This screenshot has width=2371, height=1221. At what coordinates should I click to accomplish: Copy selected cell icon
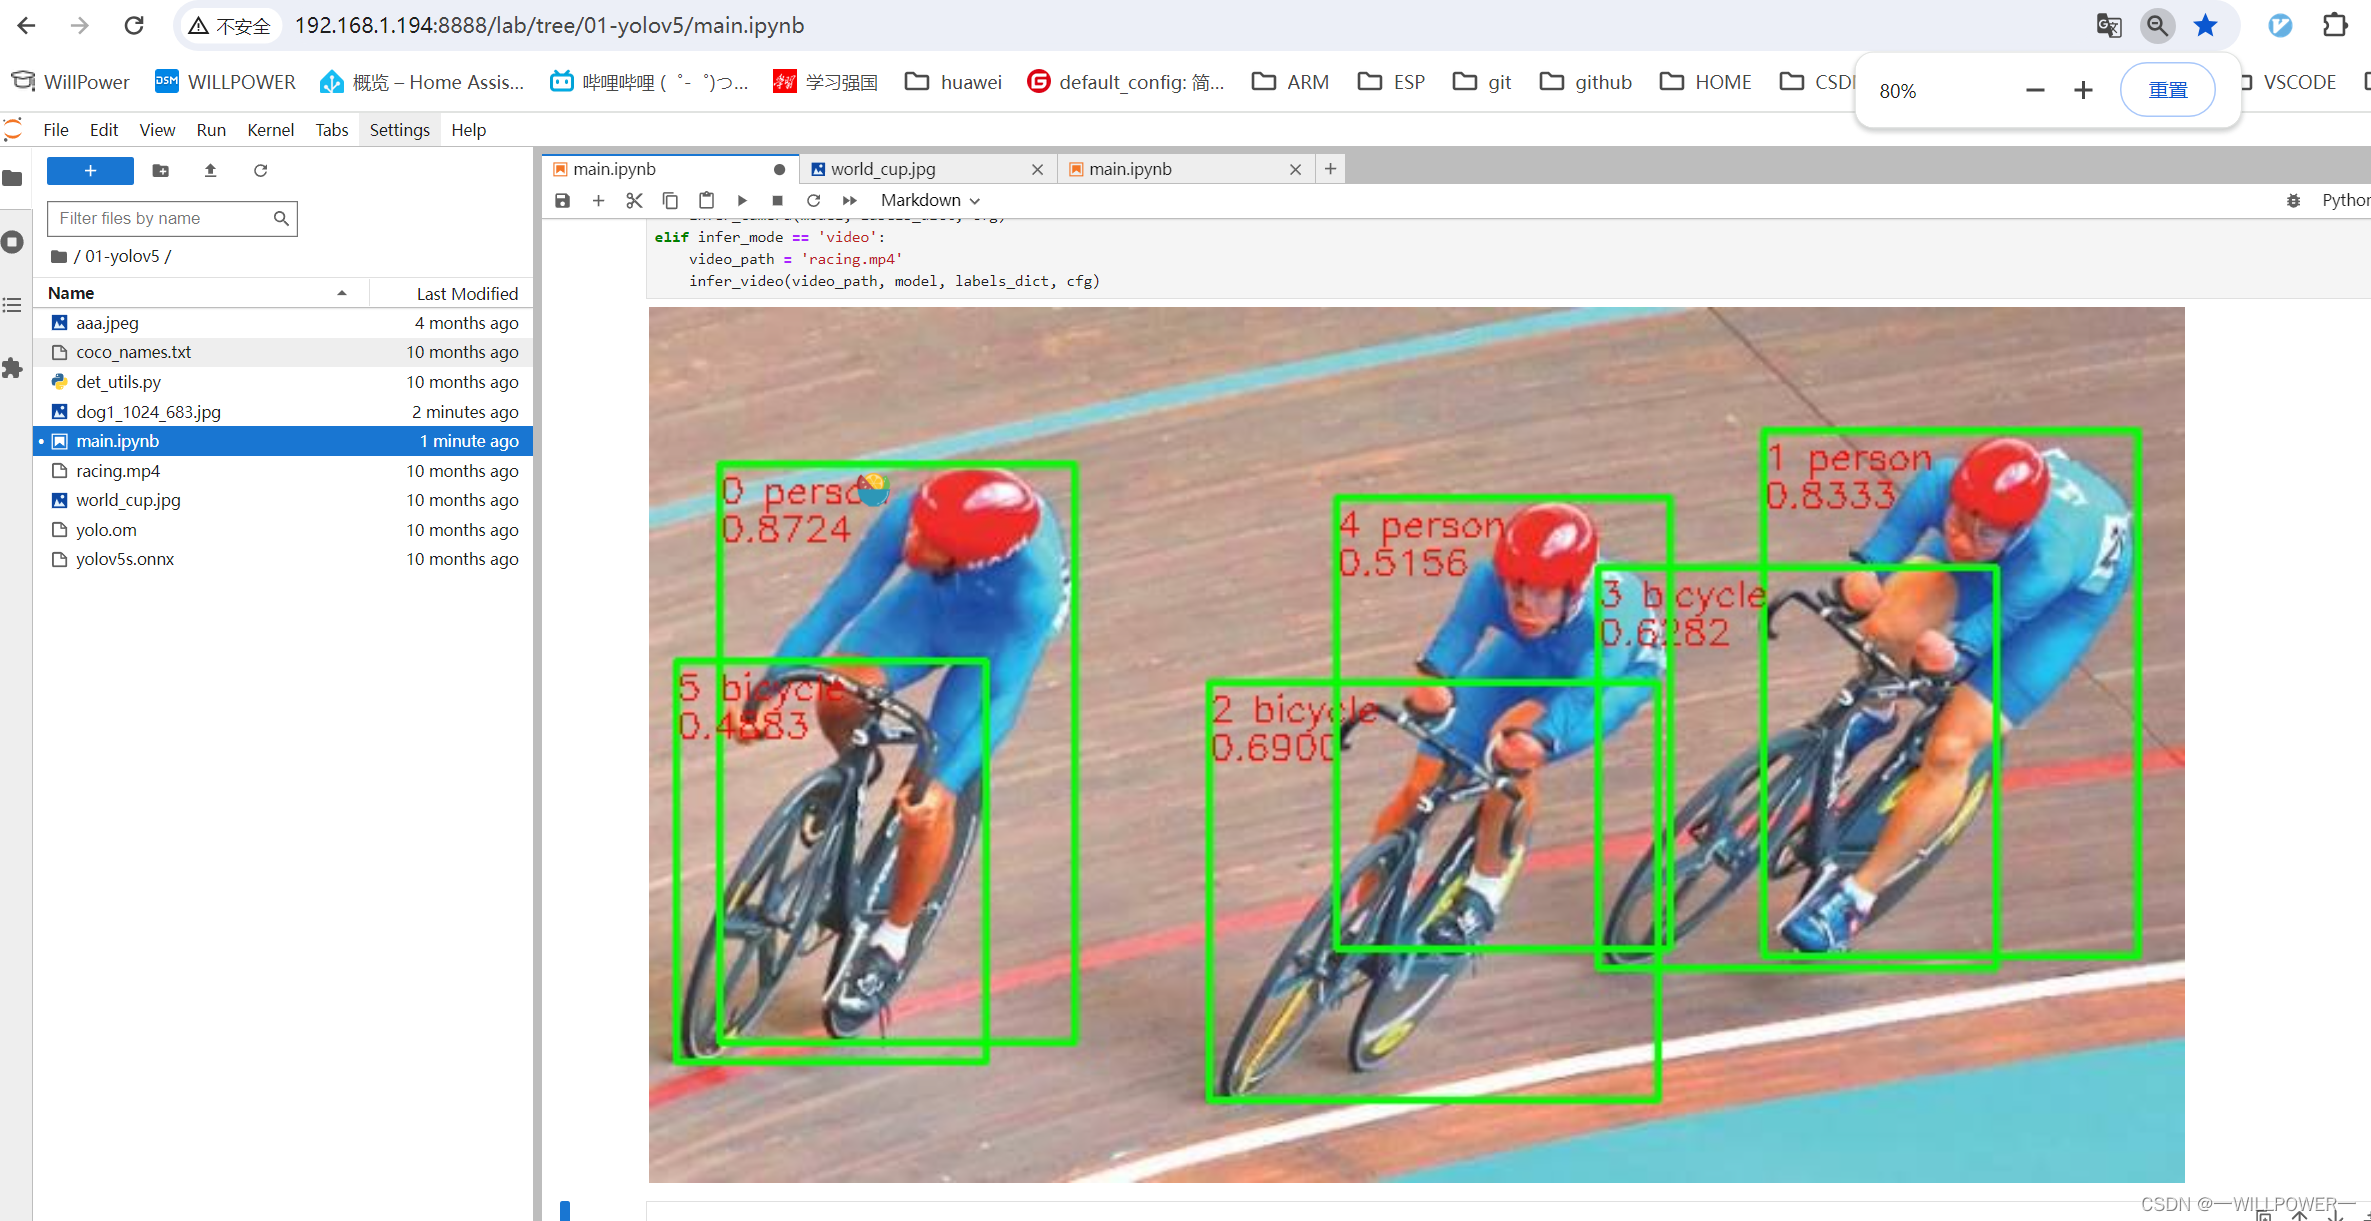[670, 200]
